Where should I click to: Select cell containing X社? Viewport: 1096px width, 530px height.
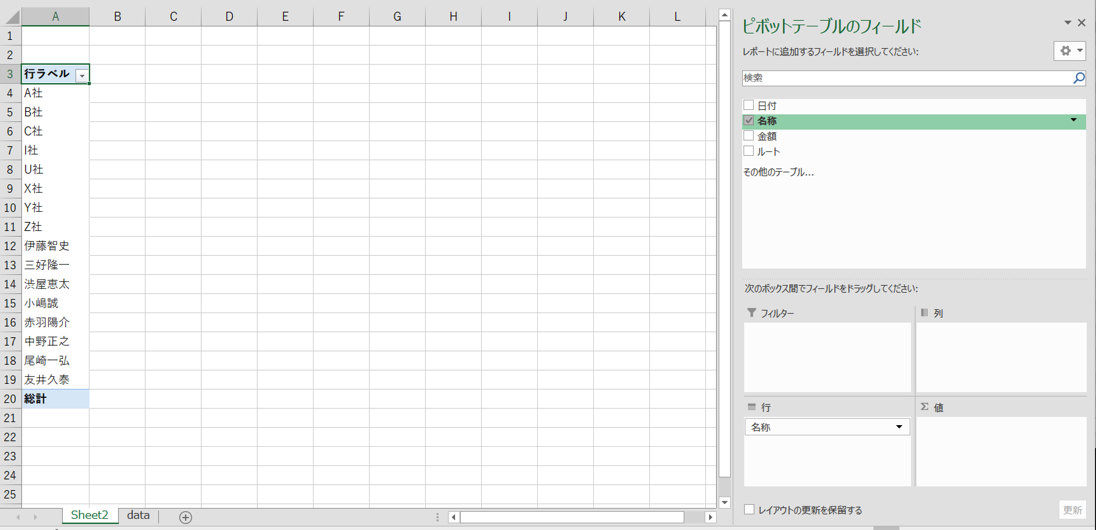[x=55, y=189]
